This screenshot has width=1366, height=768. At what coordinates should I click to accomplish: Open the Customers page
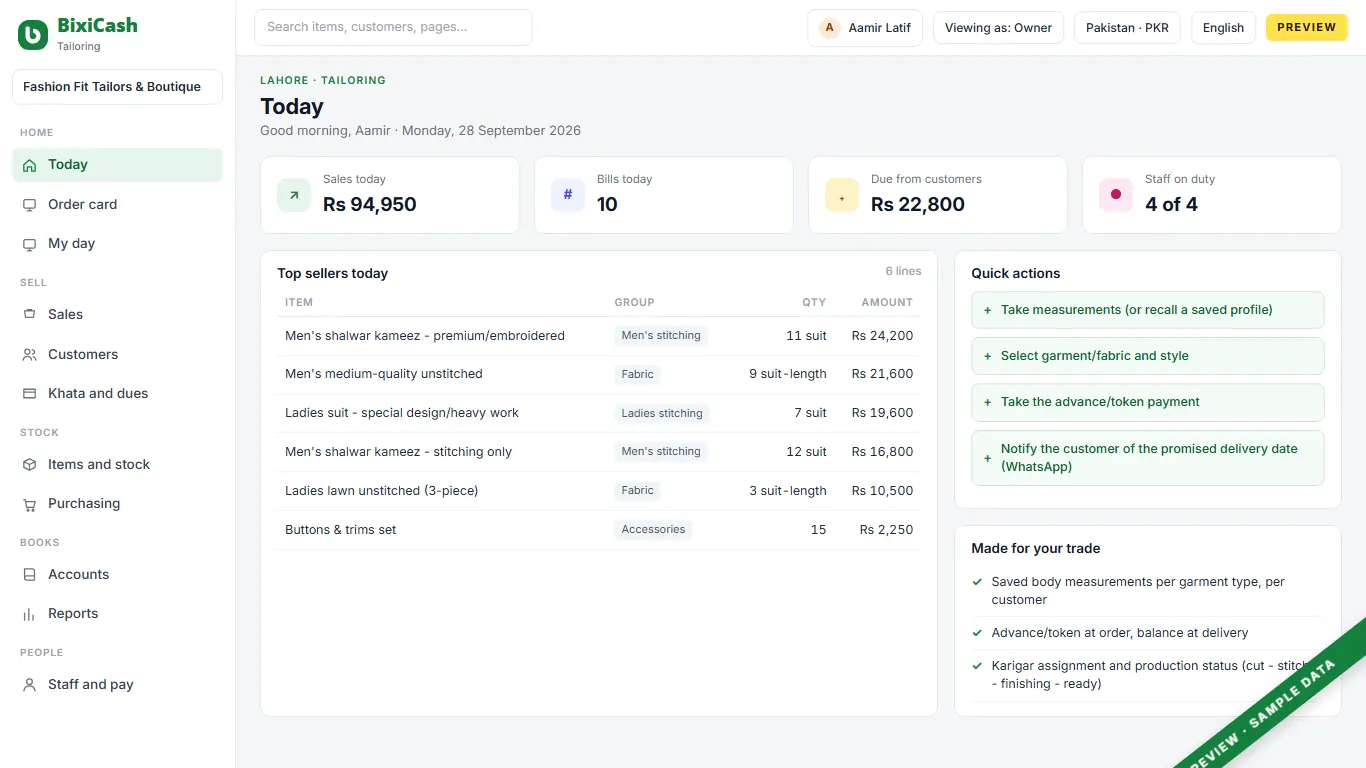[x=117, y=355]
